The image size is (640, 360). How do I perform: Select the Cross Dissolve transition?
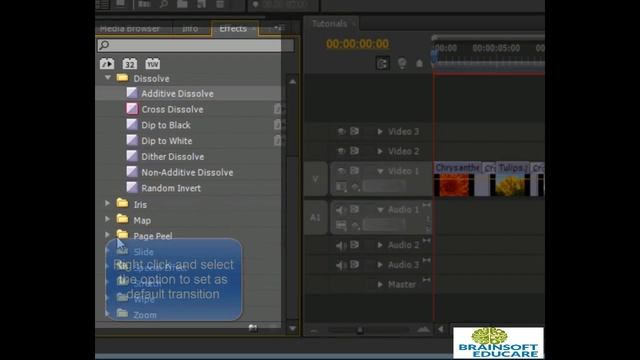point(172,109)
